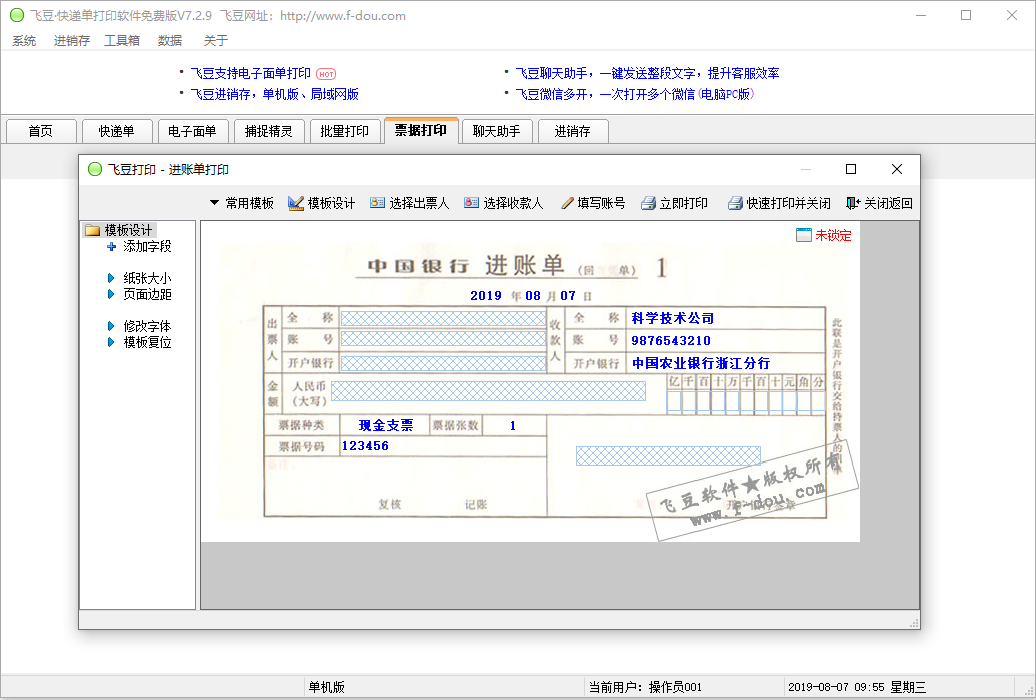Screen dimensions: 1036x700
Task: Click the 立即打印 printer icon
Action: click(648, 204)
